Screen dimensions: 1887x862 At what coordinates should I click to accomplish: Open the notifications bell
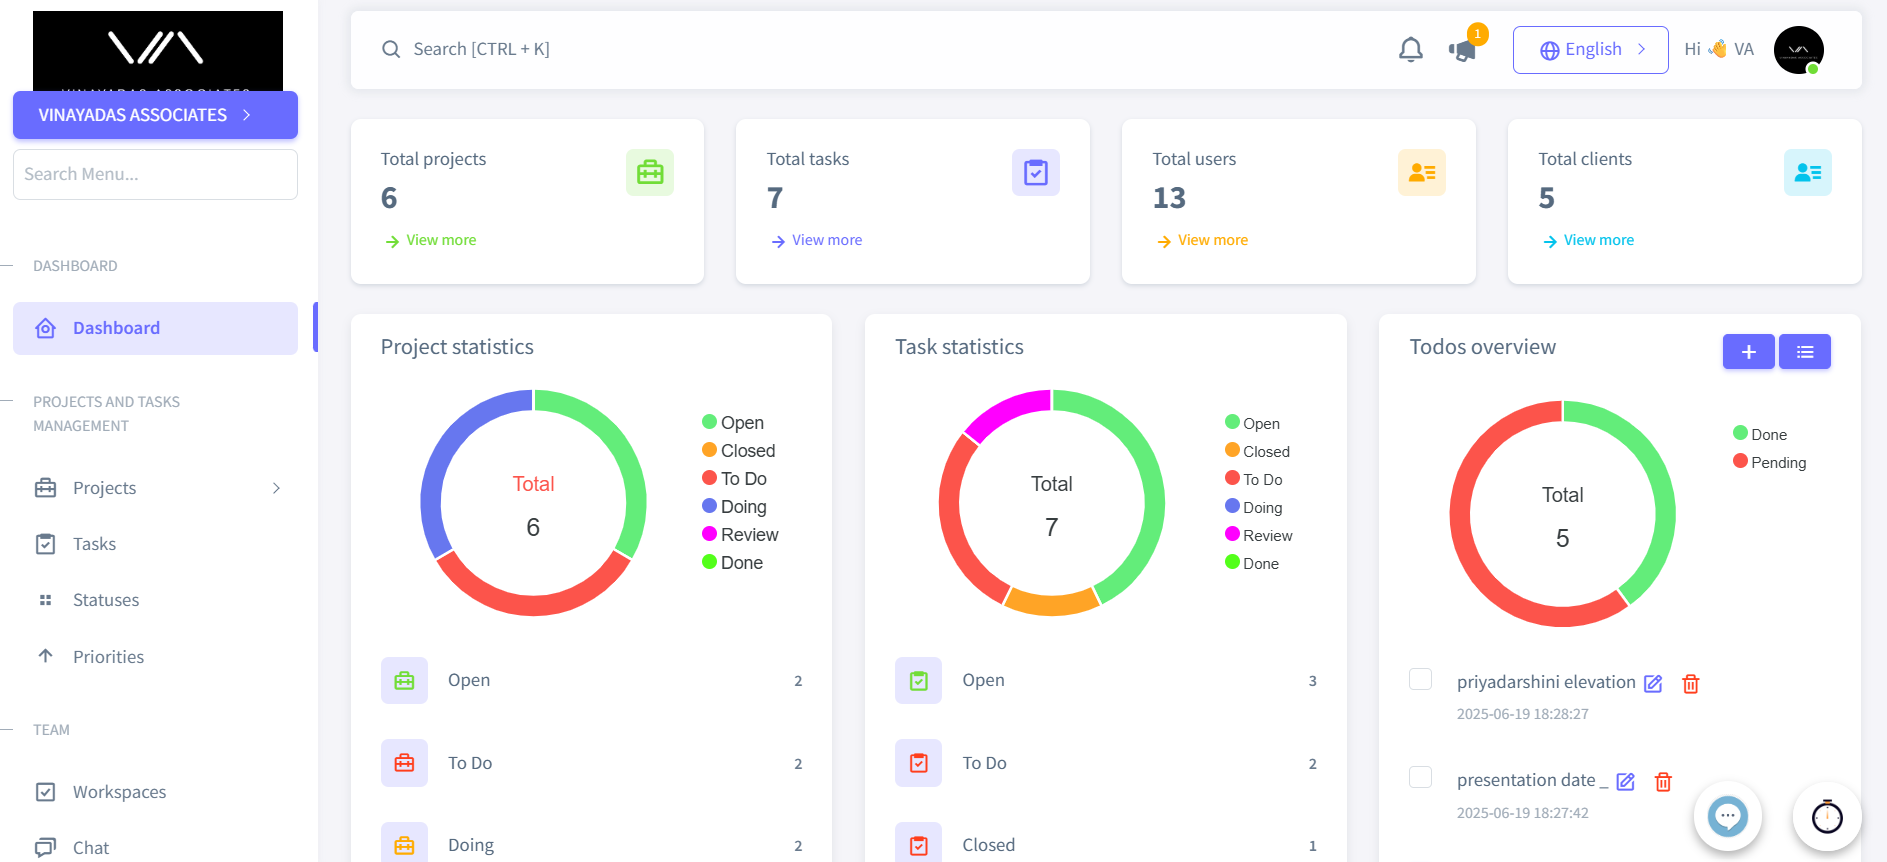coord(1410,50)
